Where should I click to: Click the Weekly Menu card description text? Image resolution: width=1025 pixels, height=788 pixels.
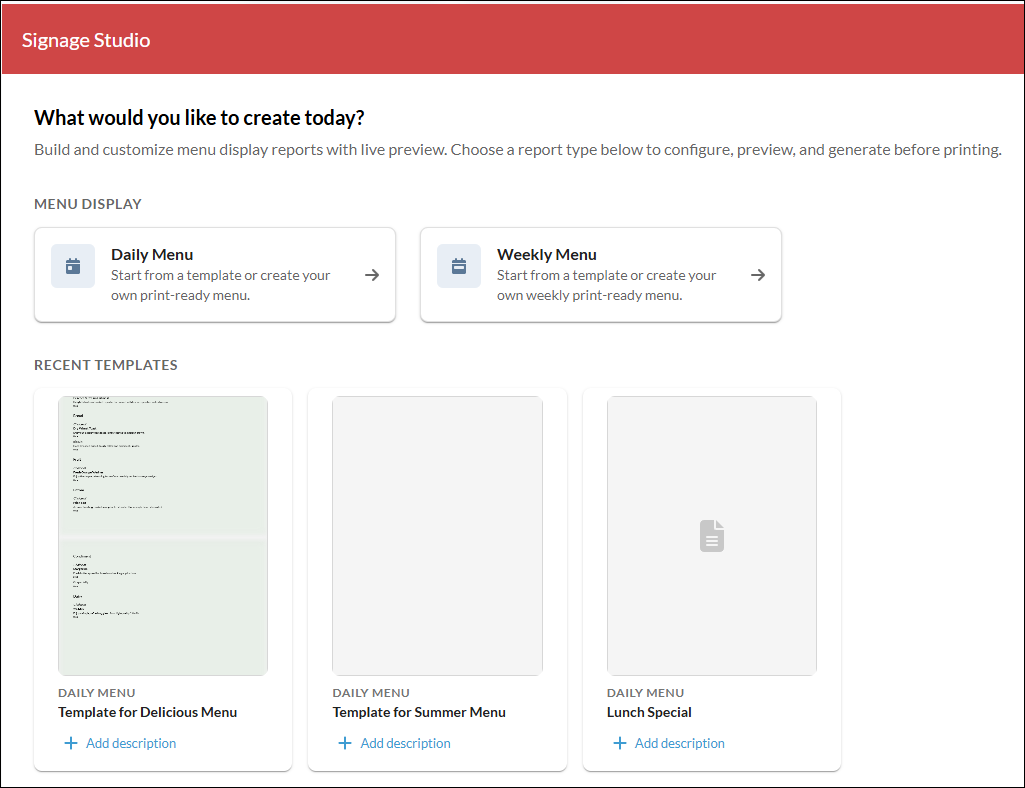[x=607, y=285]
